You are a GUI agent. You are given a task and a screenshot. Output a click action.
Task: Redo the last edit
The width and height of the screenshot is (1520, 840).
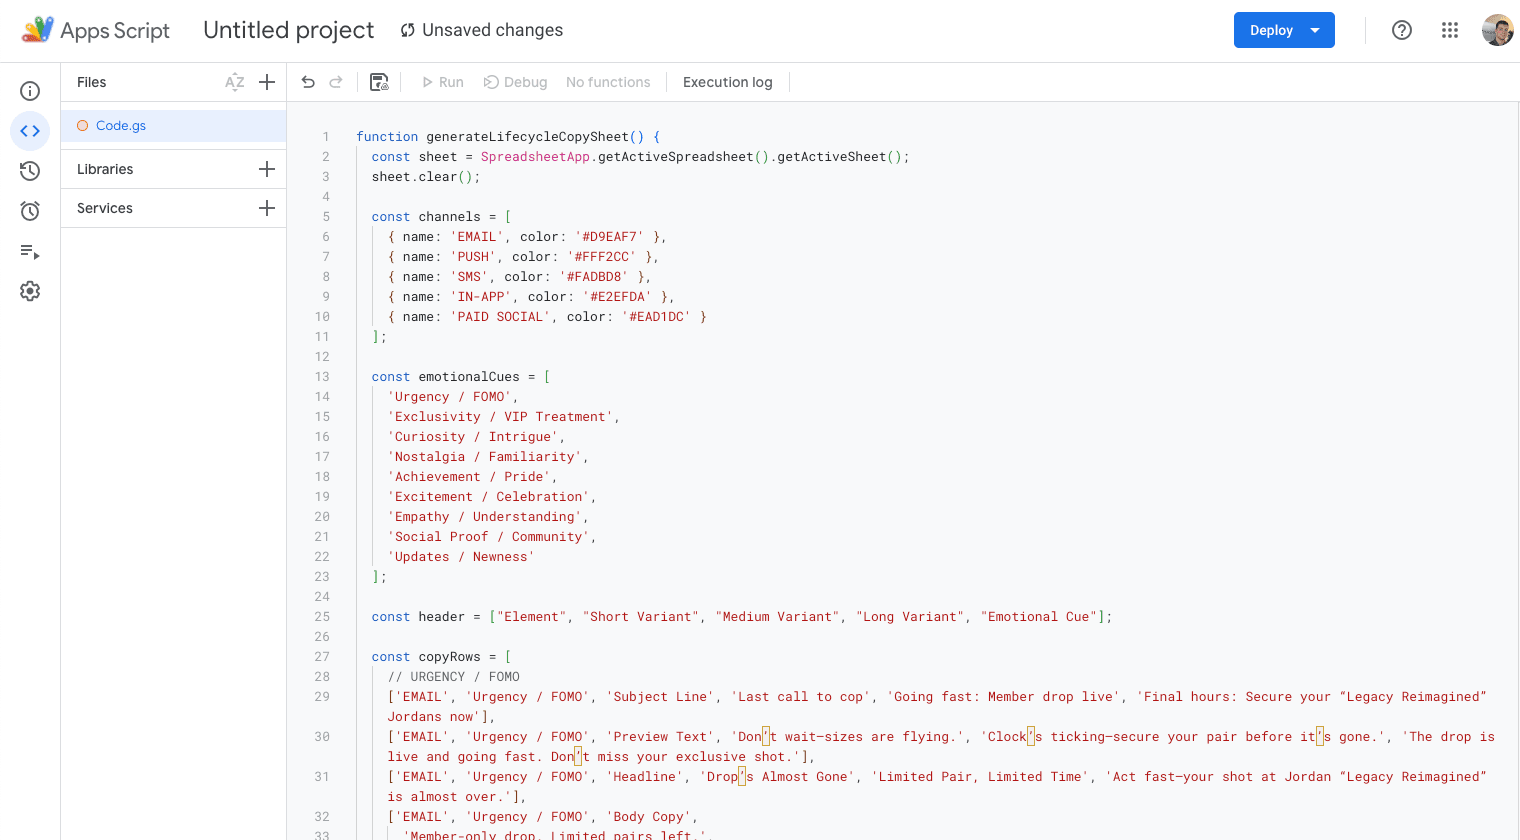[336, 82]
